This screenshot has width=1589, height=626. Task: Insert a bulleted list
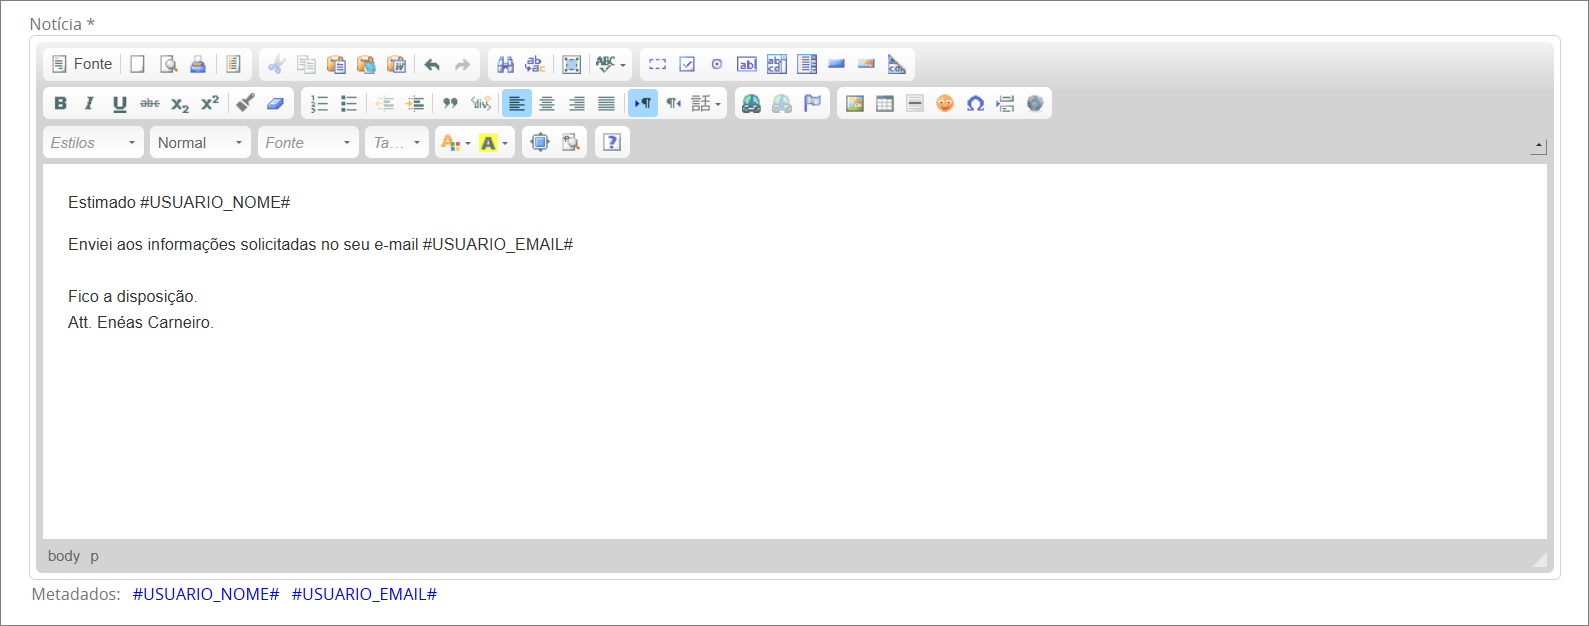pyautogui.click(x=349, y=103)
